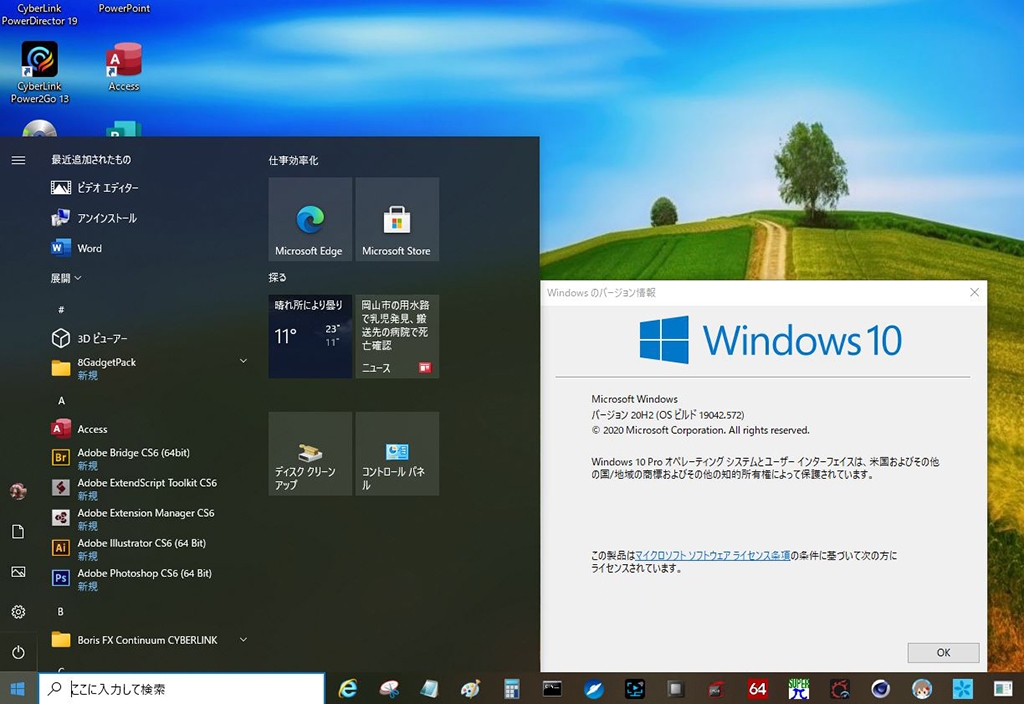Click the # letter header in app list
Image resolution: width=1024 pixels, height=704 pixels.
[61, 310]
